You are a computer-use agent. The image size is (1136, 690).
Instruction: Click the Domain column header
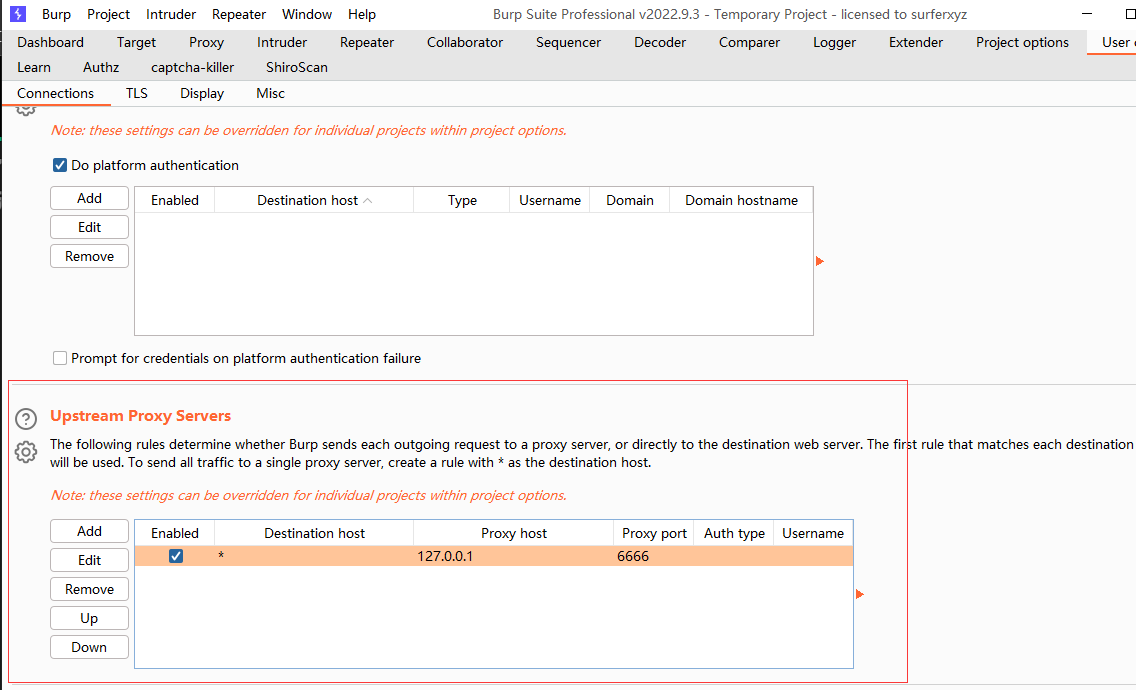click(x=630, y=200)
